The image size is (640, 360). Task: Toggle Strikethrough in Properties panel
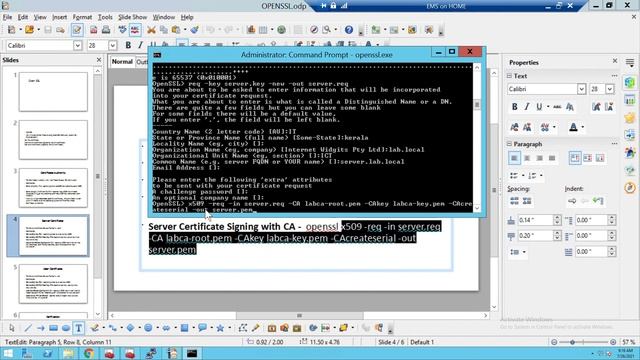557,107
